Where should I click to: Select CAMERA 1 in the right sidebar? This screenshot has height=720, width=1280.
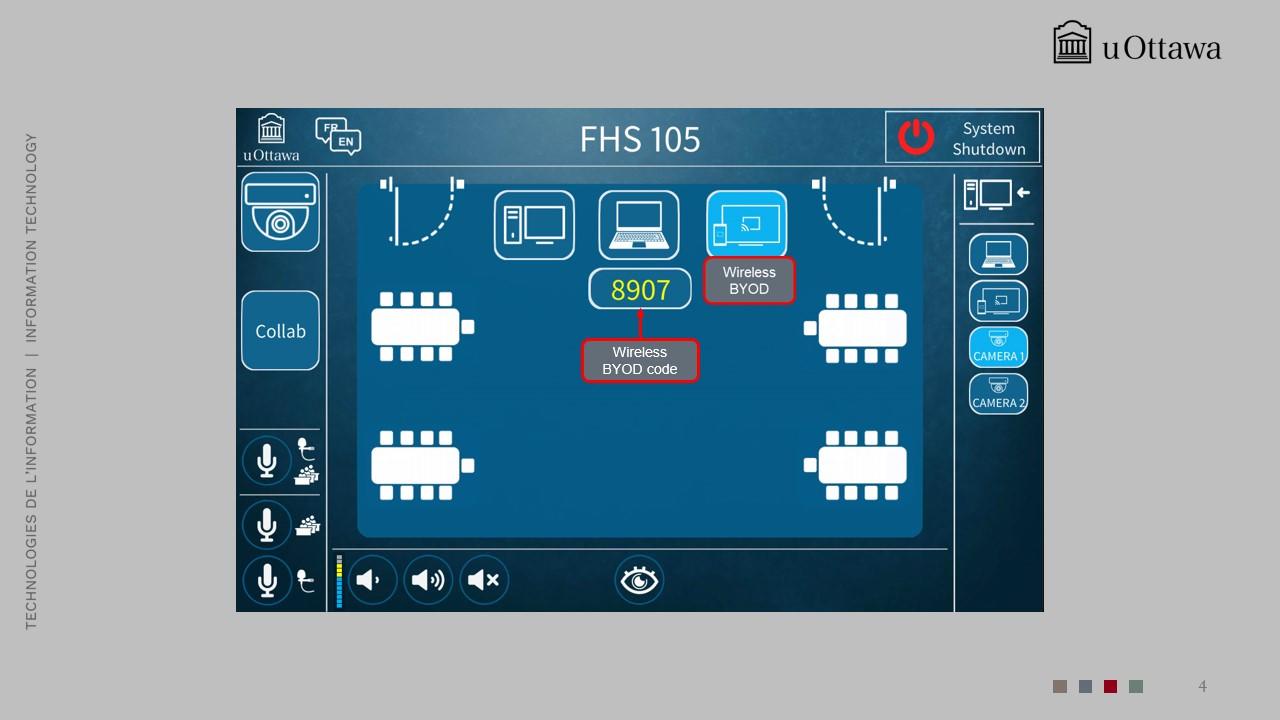pos(998,347)
